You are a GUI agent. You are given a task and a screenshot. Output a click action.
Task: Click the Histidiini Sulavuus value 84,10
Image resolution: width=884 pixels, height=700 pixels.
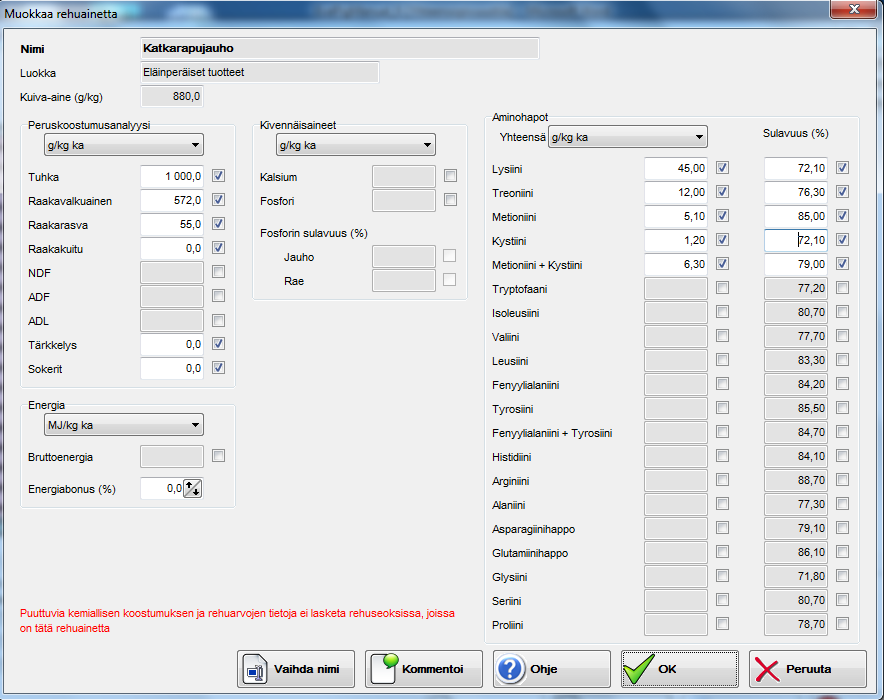pos(796,457)
